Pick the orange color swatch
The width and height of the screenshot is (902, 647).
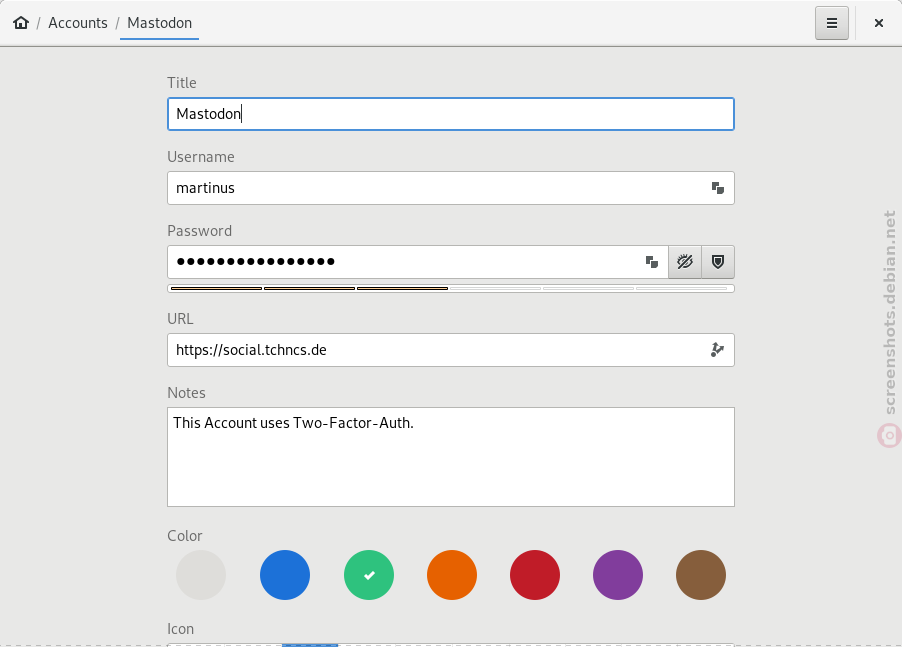pyautogui.click(x=452, y=575)
